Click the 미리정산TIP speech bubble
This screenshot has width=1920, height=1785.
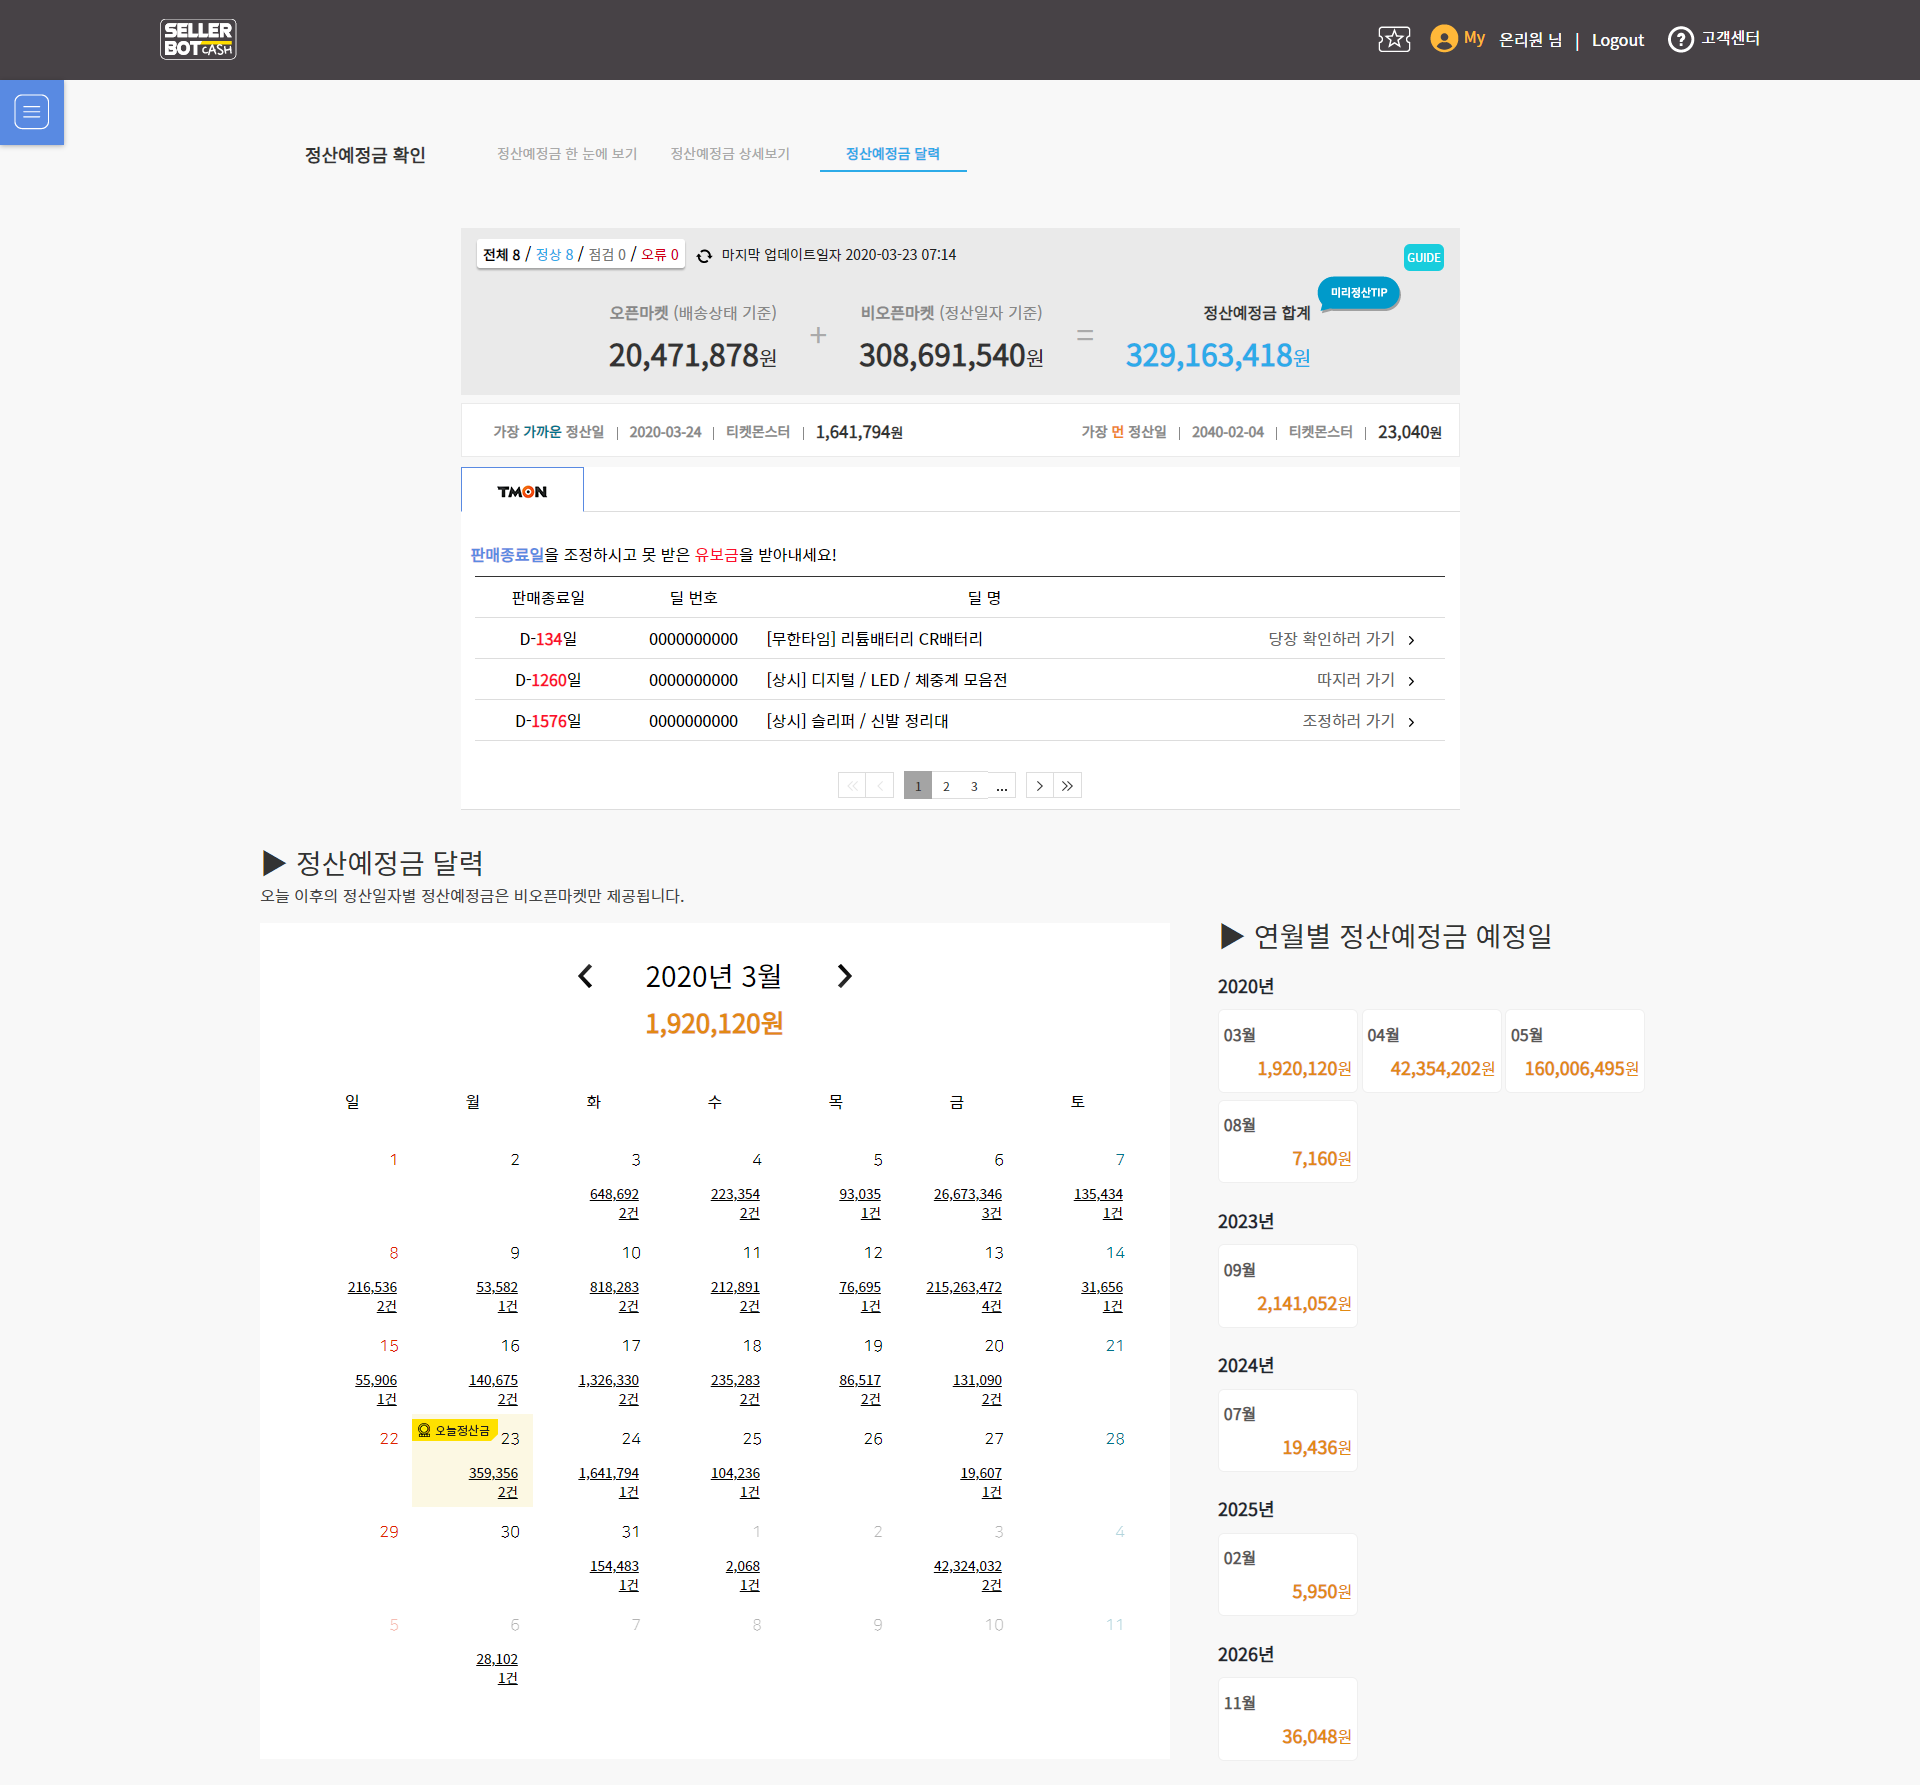[1358, 293]
